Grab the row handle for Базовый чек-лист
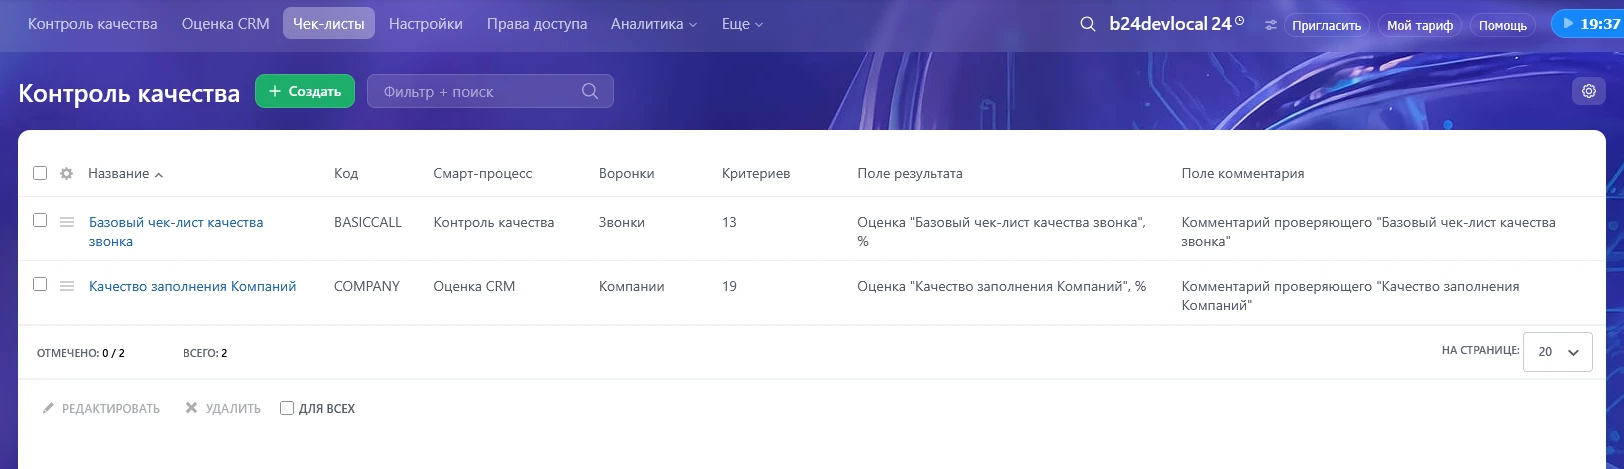The height and width of the screenshot is (469, 1624). (67, 222)
